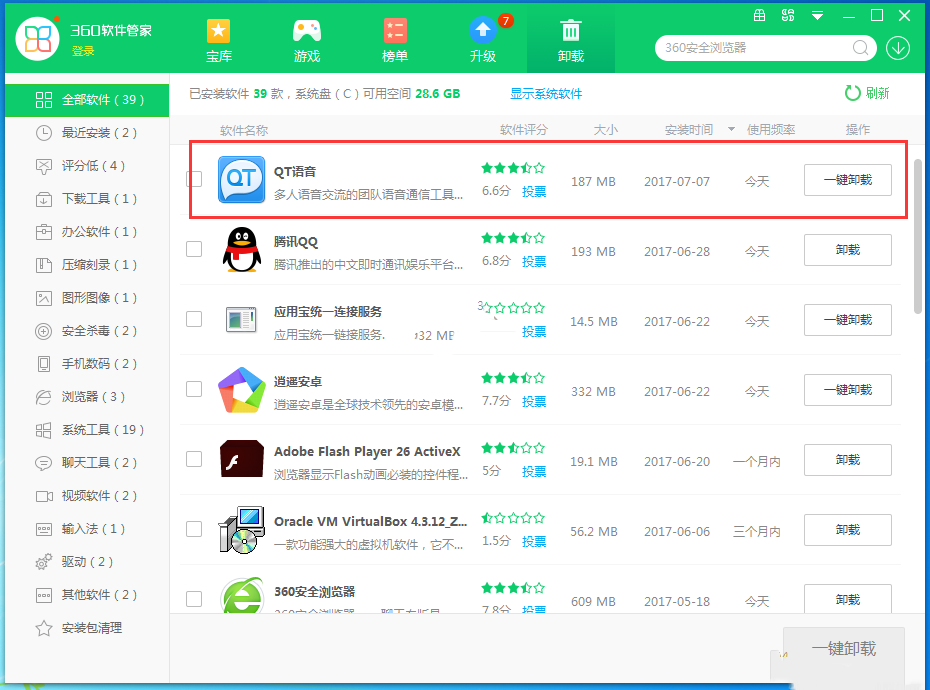This screenshot has width=930, height=690.
Task: Click the circled download arrow beside search box
Action: click(898, 48)
